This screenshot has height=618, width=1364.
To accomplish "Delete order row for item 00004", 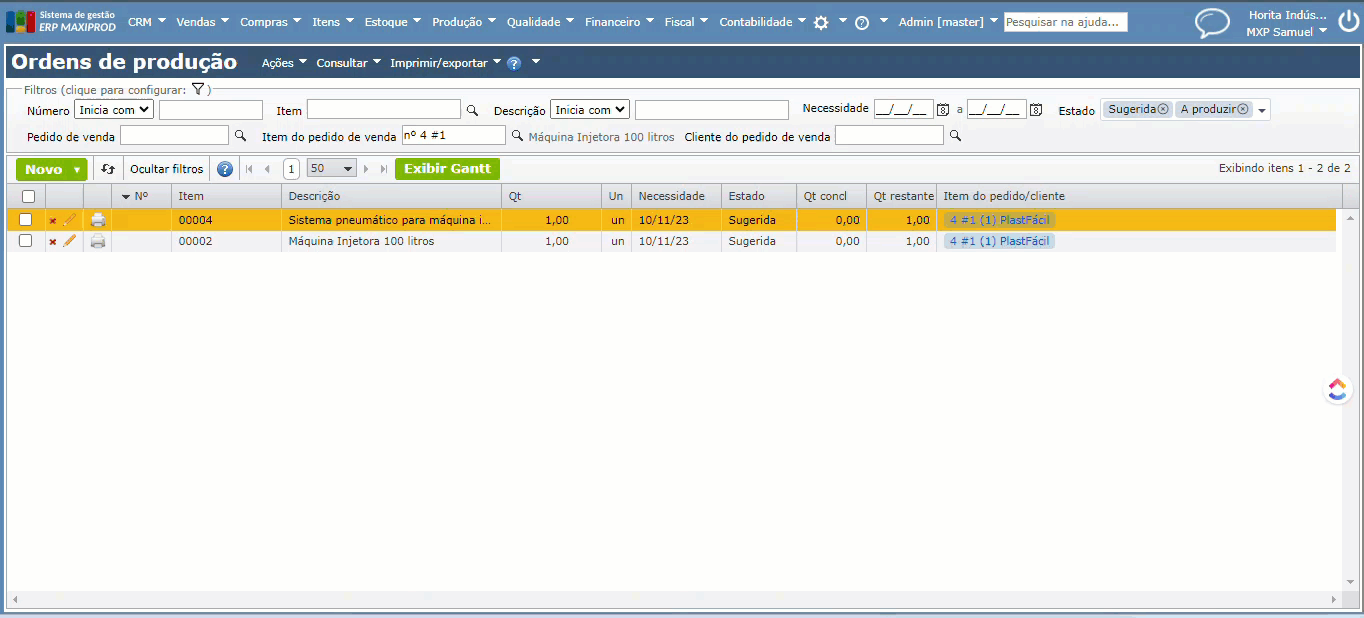I will (53, 220).
